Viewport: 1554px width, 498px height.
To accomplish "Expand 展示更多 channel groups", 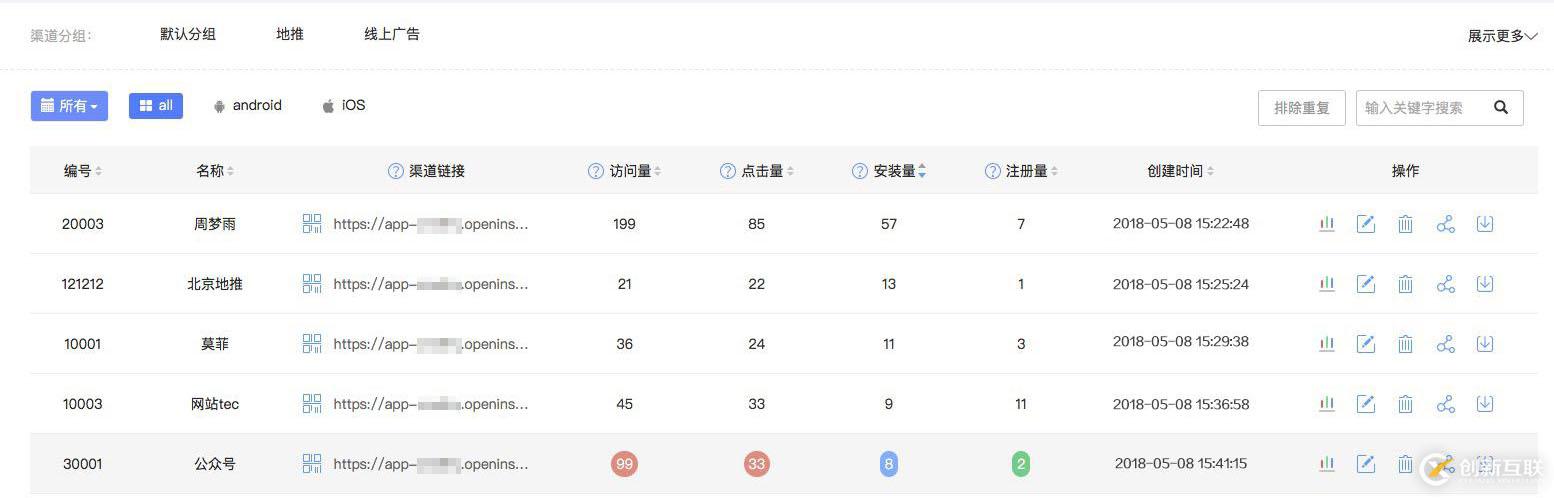I will pyautogui.click(x=1502, y=36).
